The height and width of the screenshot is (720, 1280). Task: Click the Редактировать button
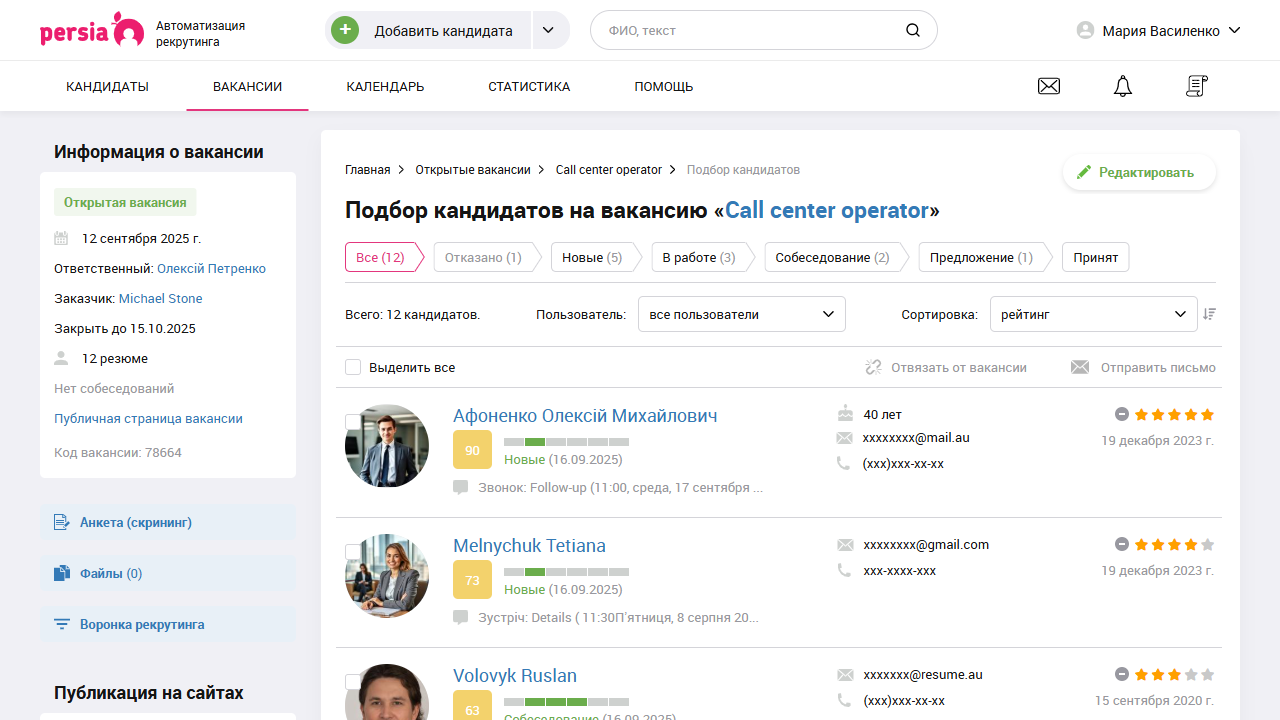coord(1139,171)
